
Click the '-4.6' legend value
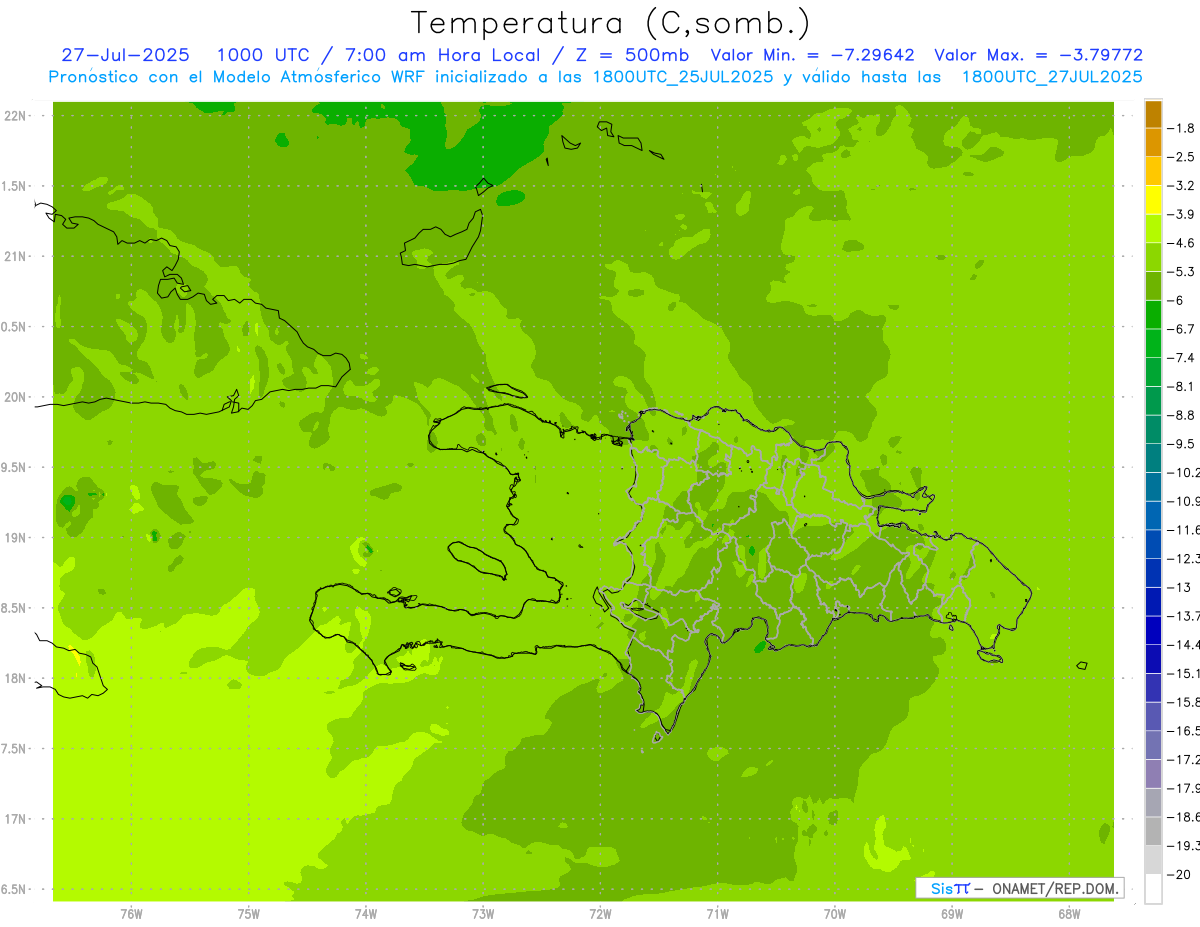coord(1182,243)
